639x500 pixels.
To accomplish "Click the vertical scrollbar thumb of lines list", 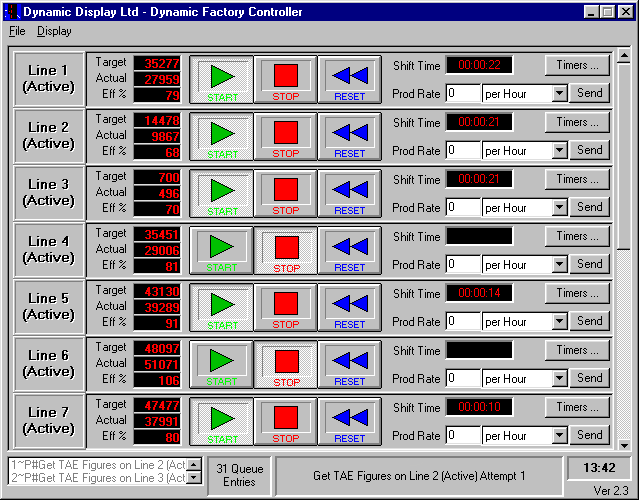I will pyautogui.click(x=624, y=156).
